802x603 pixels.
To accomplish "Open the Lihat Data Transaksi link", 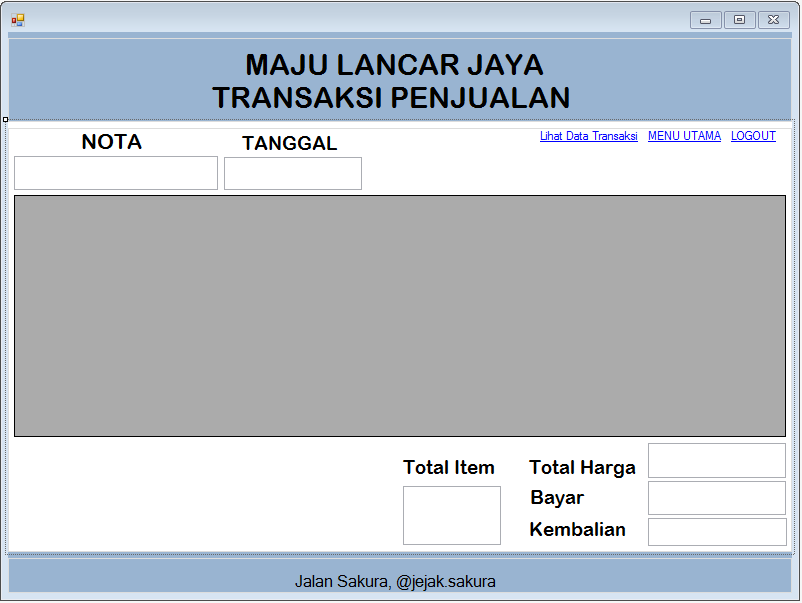I will (x=588, y=136).
